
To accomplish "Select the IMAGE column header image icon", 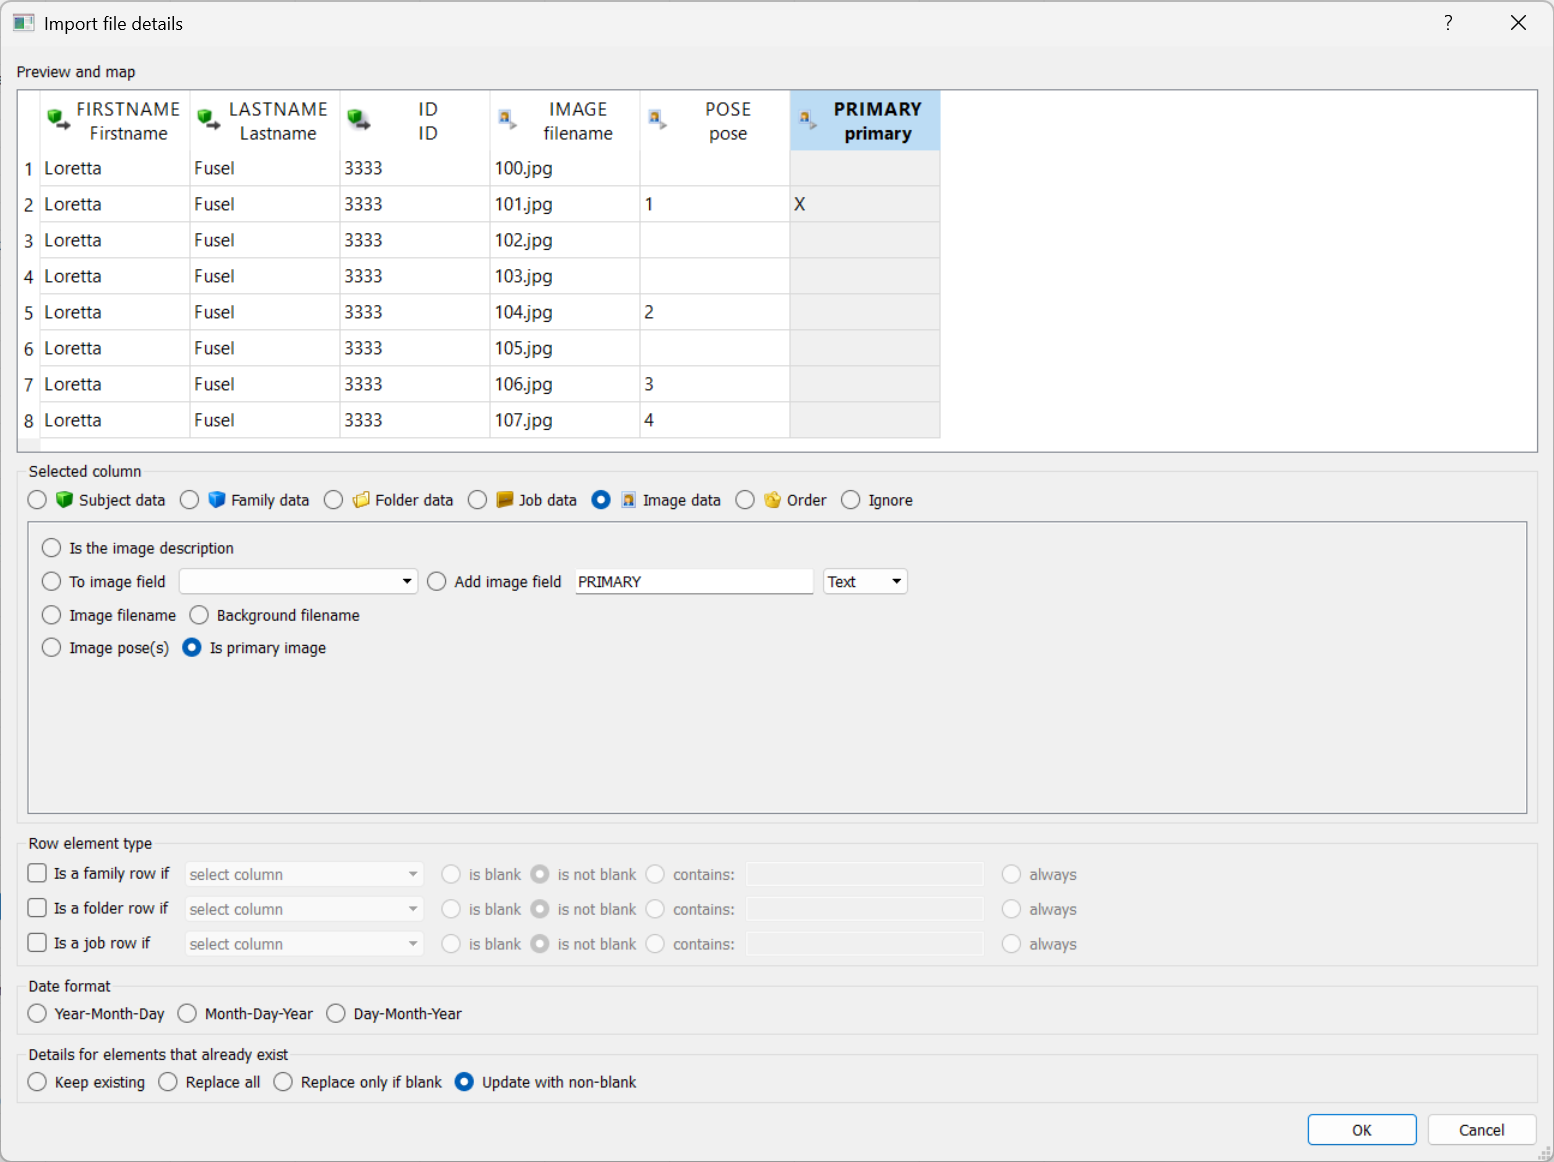I will pyautogui.click(x=507, y=120).
